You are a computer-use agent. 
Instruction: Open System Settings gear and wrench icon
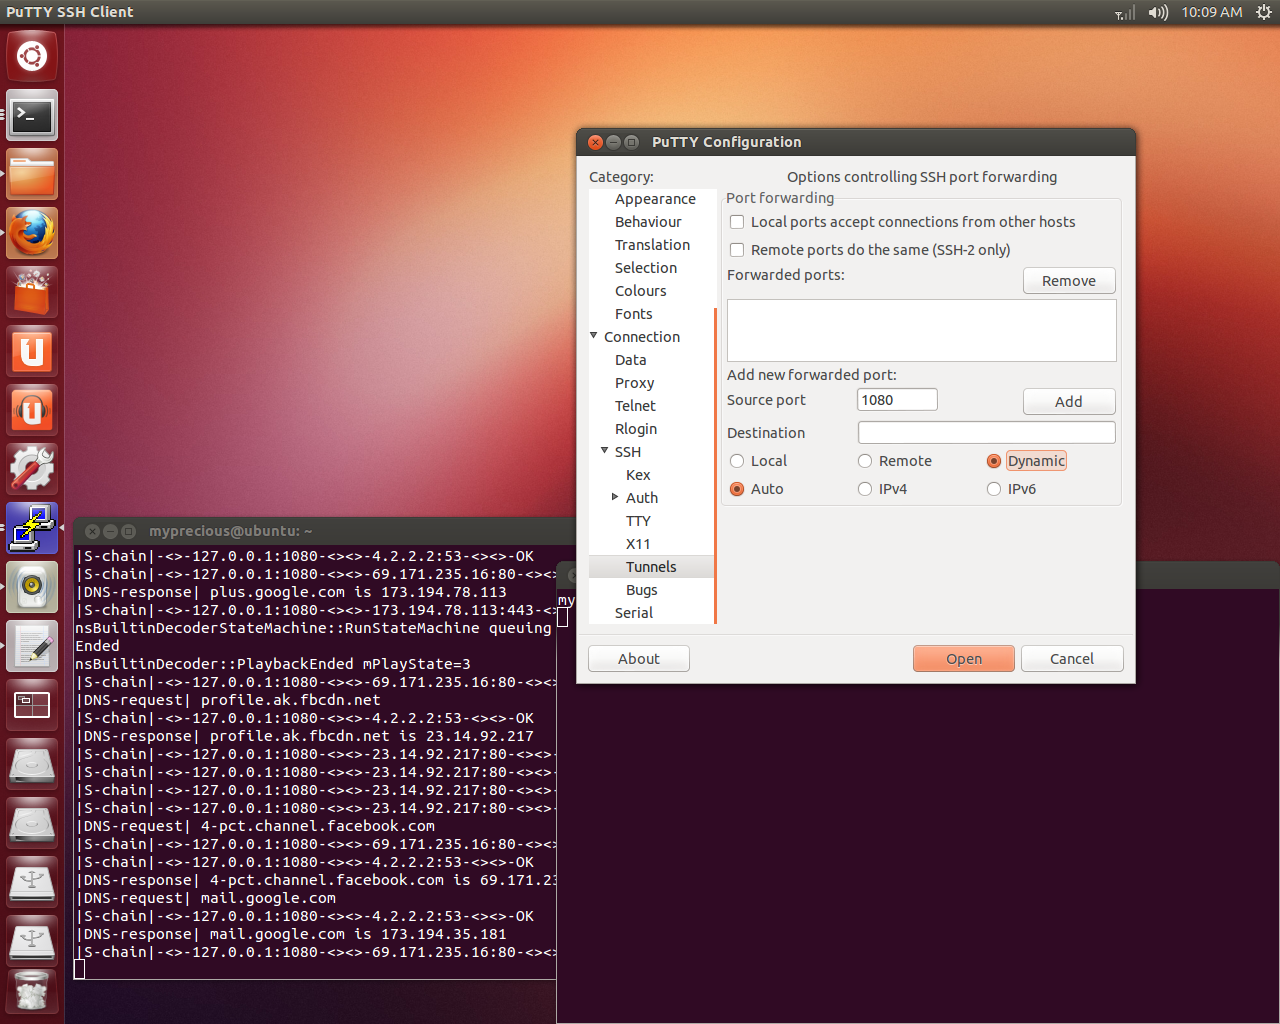pyautogui.click(x=32, y=469)
